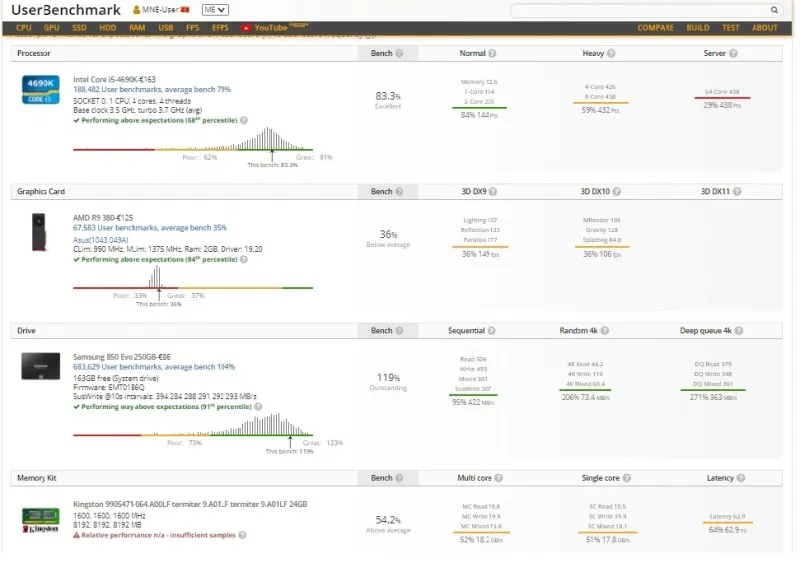The image size is (800, 572).
Task: Open the FPS menu item
Action: [193, 28]
